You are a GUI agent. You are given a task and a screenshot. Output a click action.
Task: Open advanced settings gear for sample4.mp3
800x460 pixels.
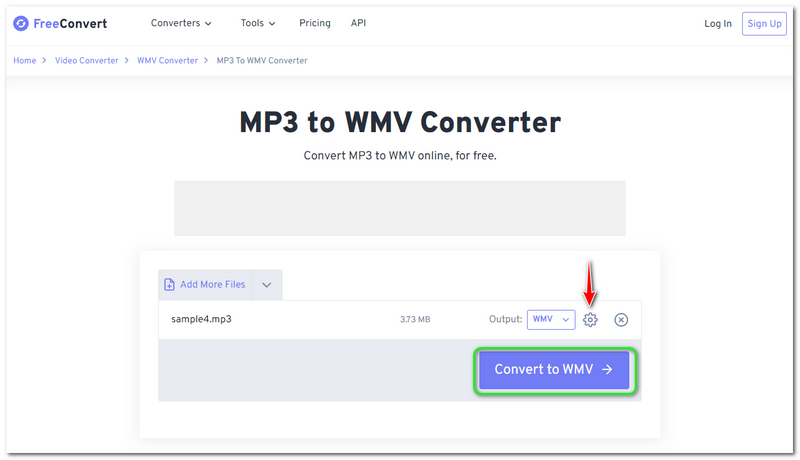point(590,320)
